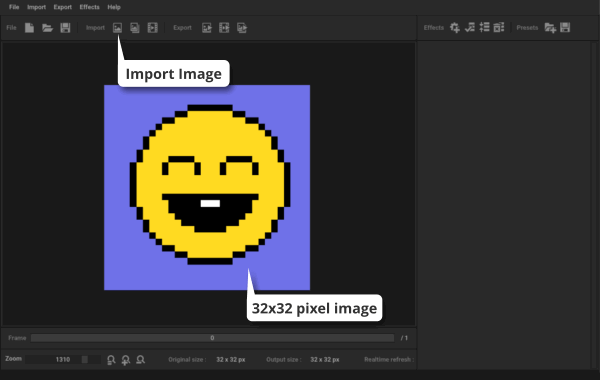
Task: Save preset with floppy icon in Presets group
Action: click(565, 28)
